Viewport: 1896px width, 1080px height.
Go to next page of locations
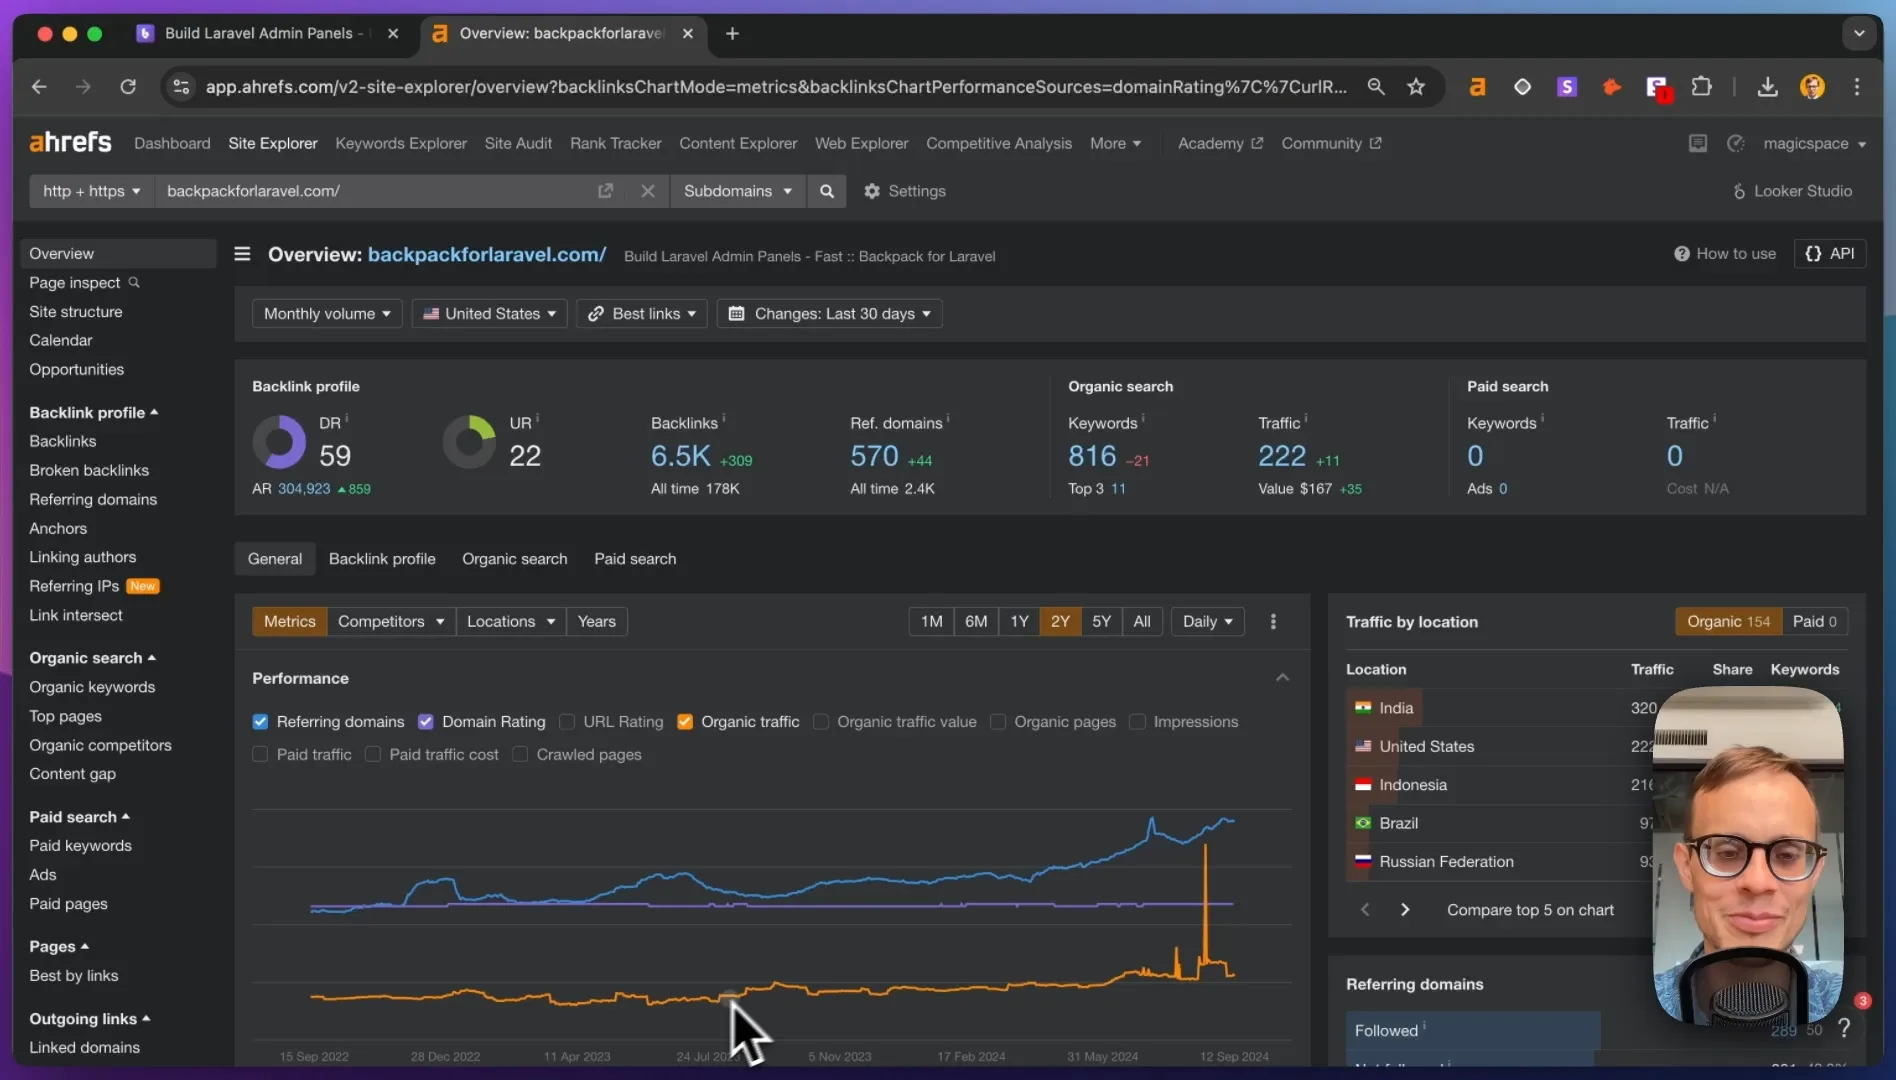1405,910
